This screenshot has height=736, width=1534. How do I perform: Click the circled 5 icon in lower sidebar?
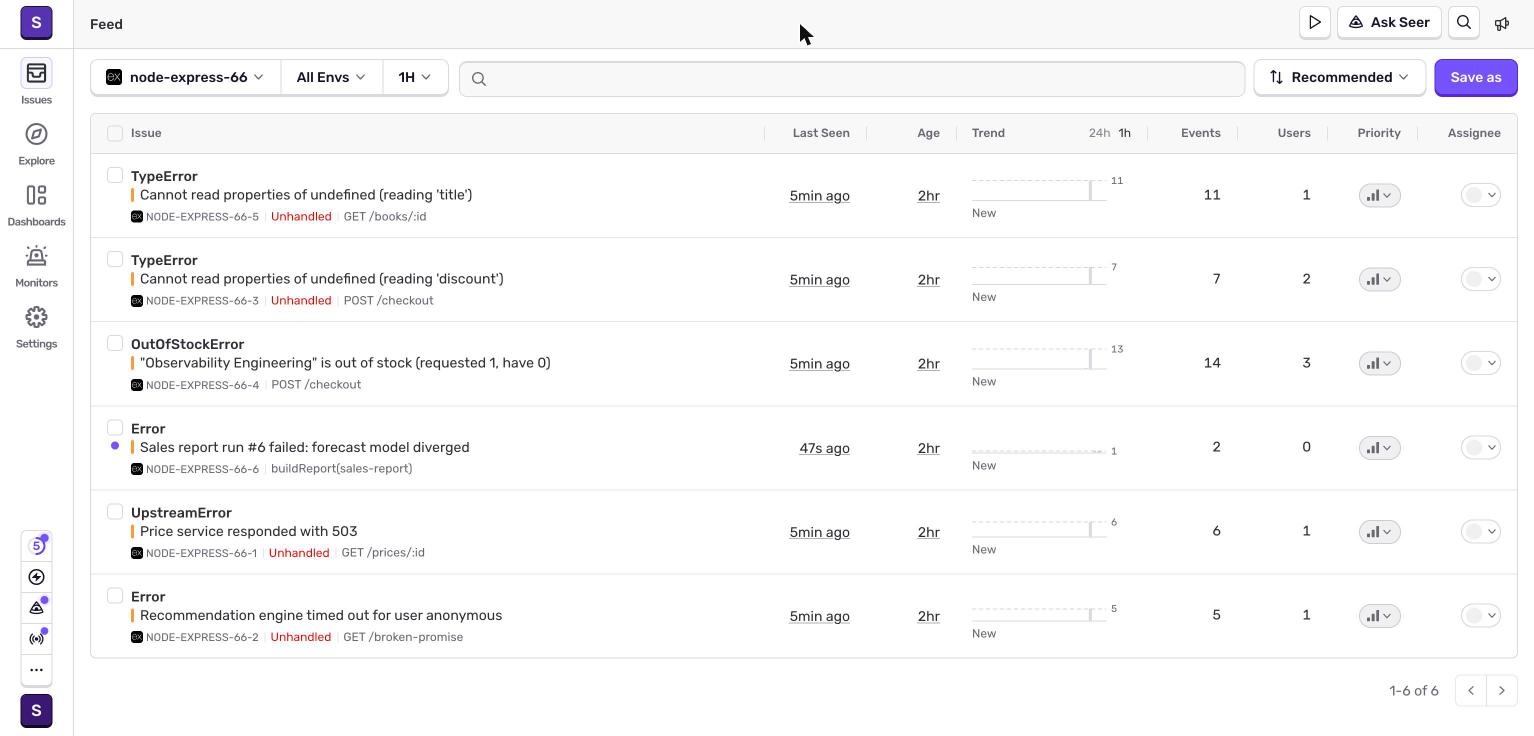click(x=36, y=546)
